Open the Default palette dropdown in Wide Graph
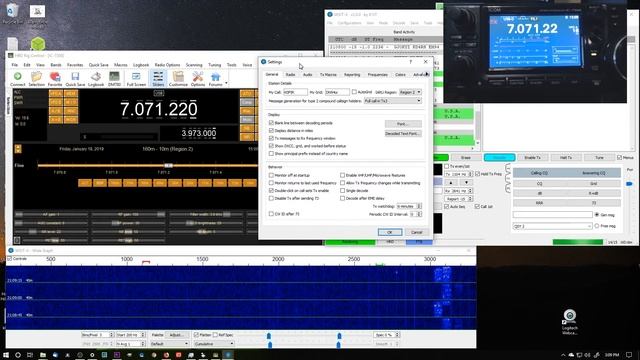 tap(169, 344)
